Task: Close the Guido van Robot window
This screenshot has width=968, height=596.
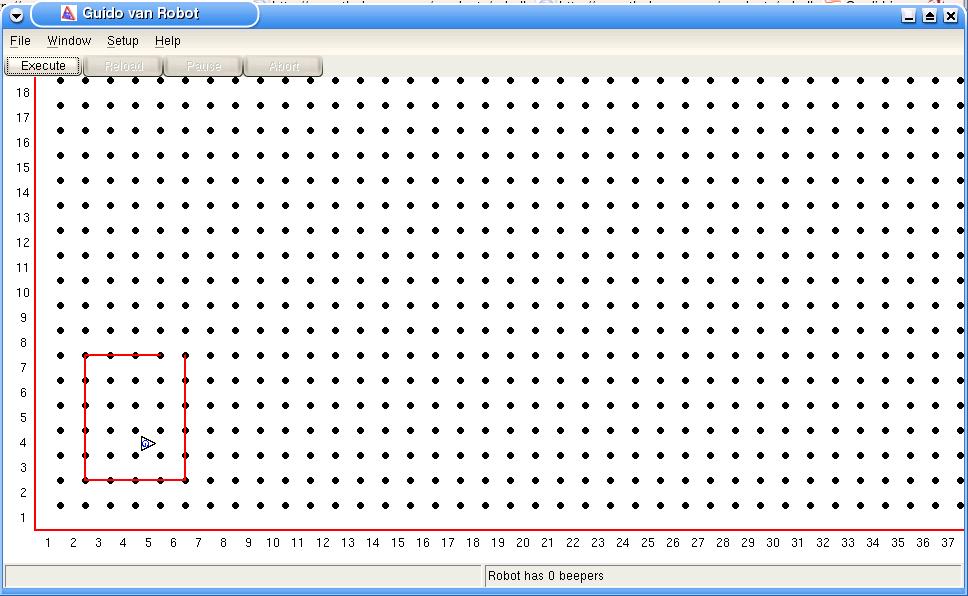Action: coord(951,15)
